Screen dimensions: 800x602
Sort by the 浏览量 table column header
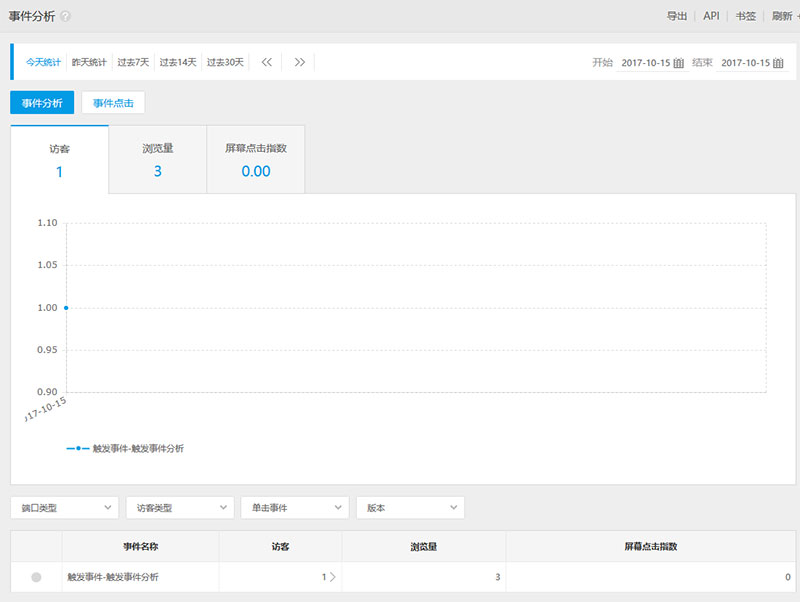(x=423, y=546)
